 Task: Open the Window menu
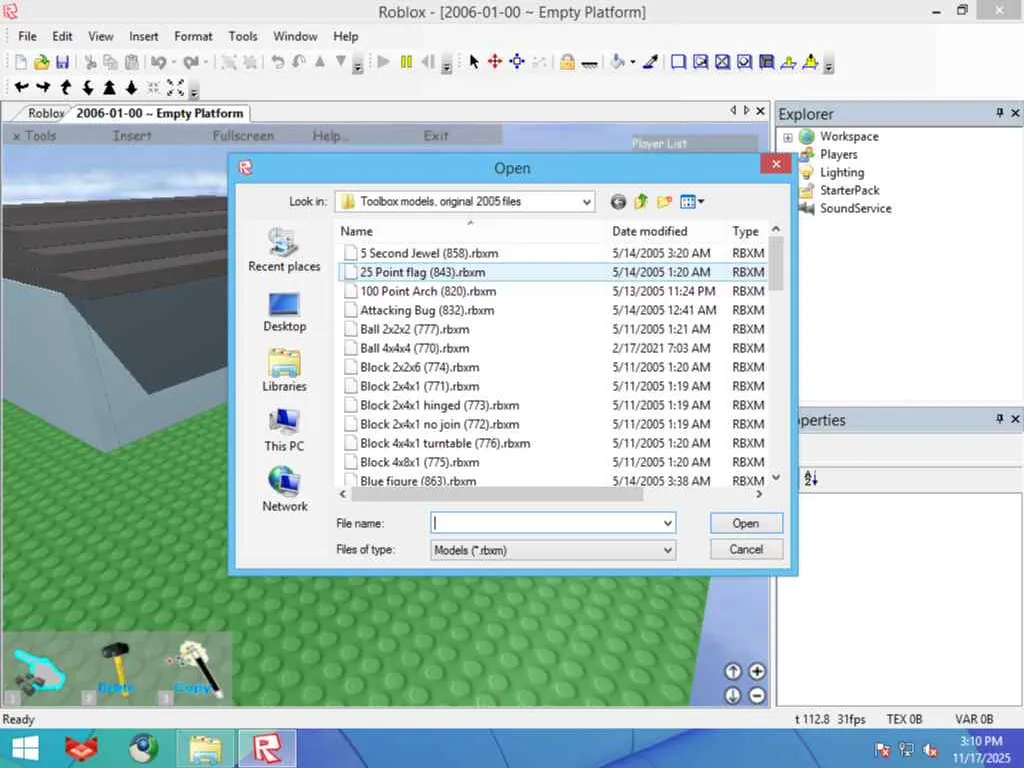coord(295,37)
